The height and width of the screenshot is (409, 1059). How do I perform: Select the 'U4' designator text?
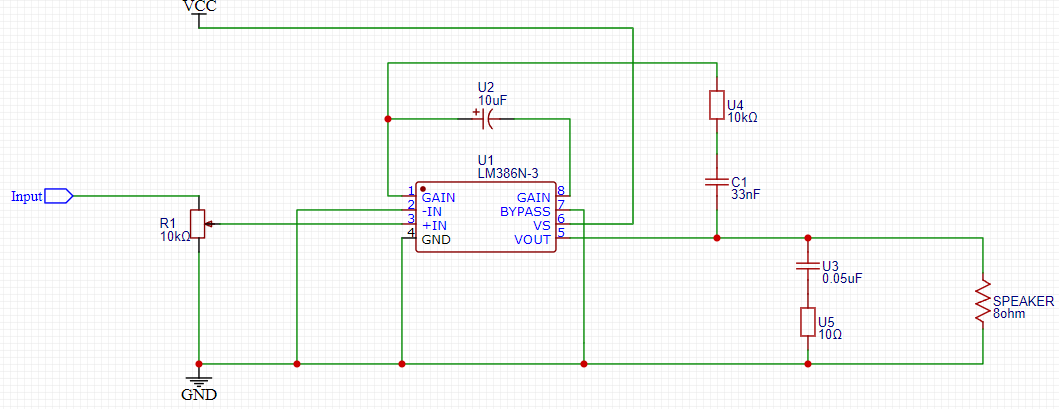[x=734, y=105]
